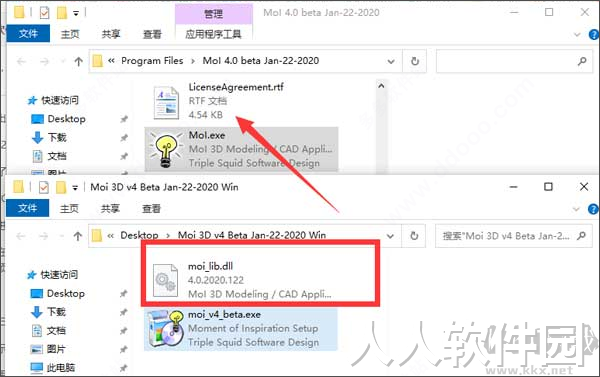
Task: Click the moi_v4_beta.exe setup disc icon
Action: coord(166,329)
